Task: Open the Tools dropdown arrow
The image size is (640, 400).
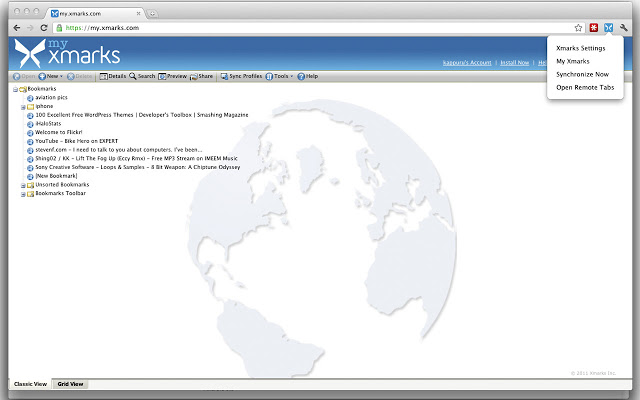Action: [x=292, y=76]
